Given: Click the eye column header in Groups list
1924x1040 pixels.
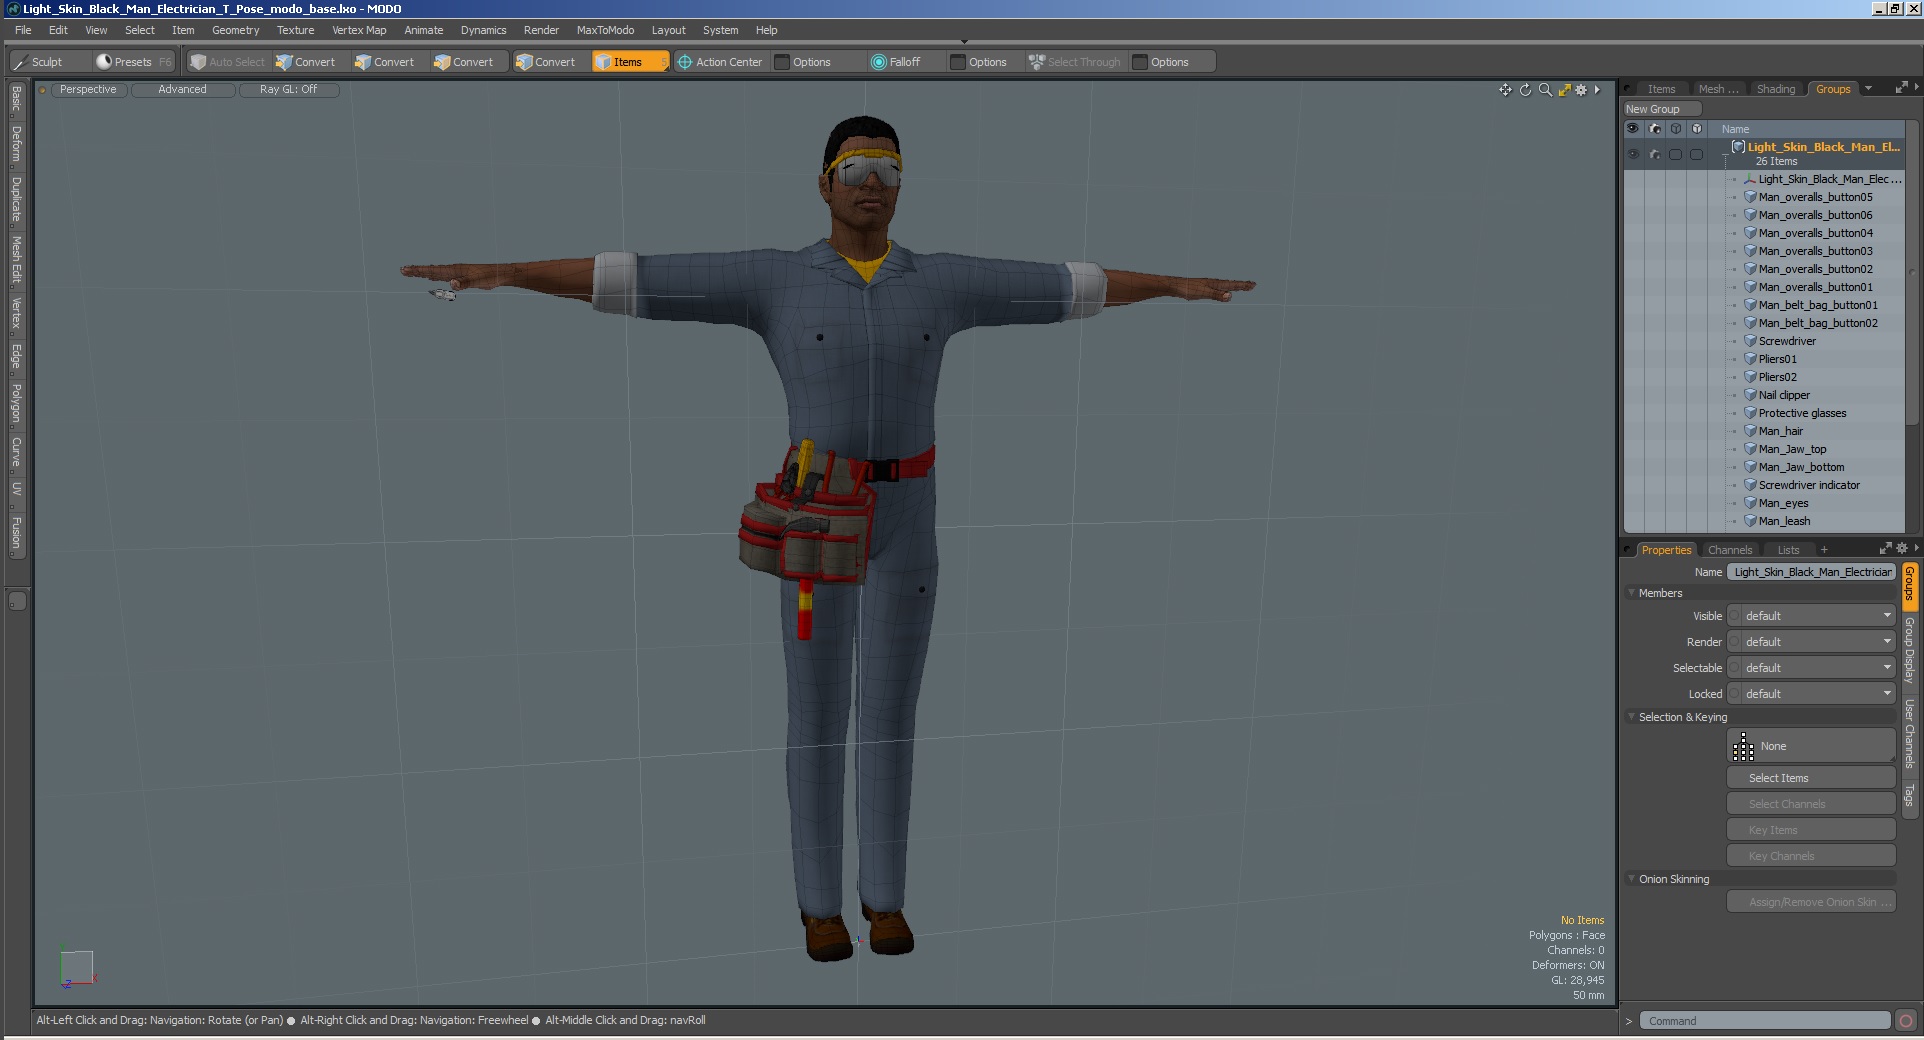Looking at the screenshot, I should click(x=1633, y=129).
